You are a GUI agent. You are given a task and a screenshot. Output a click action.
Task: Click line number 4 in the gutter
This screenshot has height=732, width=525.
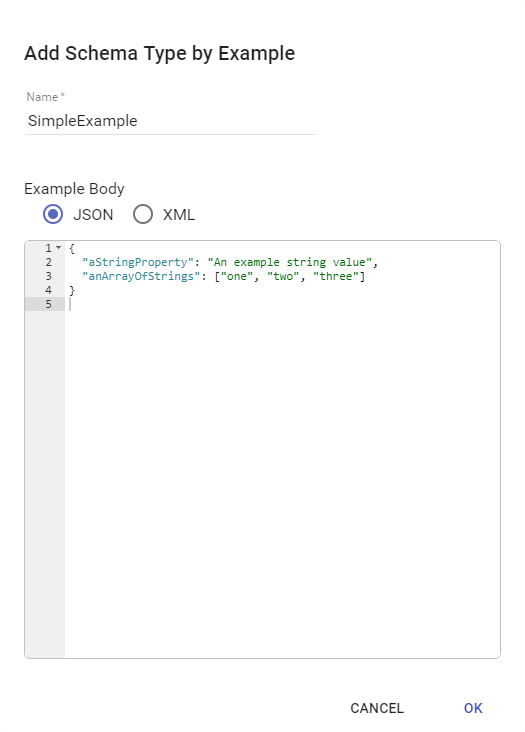(49, 290)
